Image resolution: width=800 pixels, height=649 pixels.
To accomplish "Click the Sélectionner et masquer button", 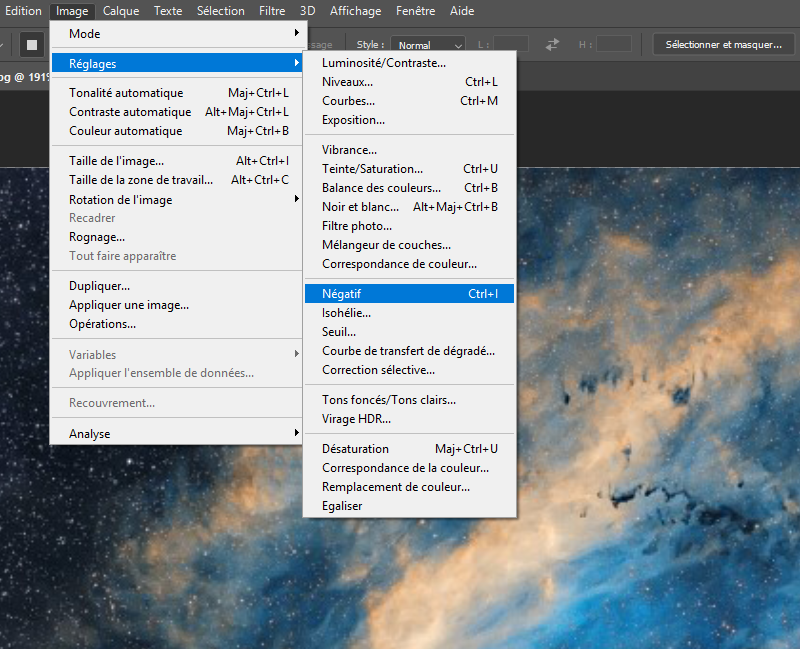I will coord(723,45).
